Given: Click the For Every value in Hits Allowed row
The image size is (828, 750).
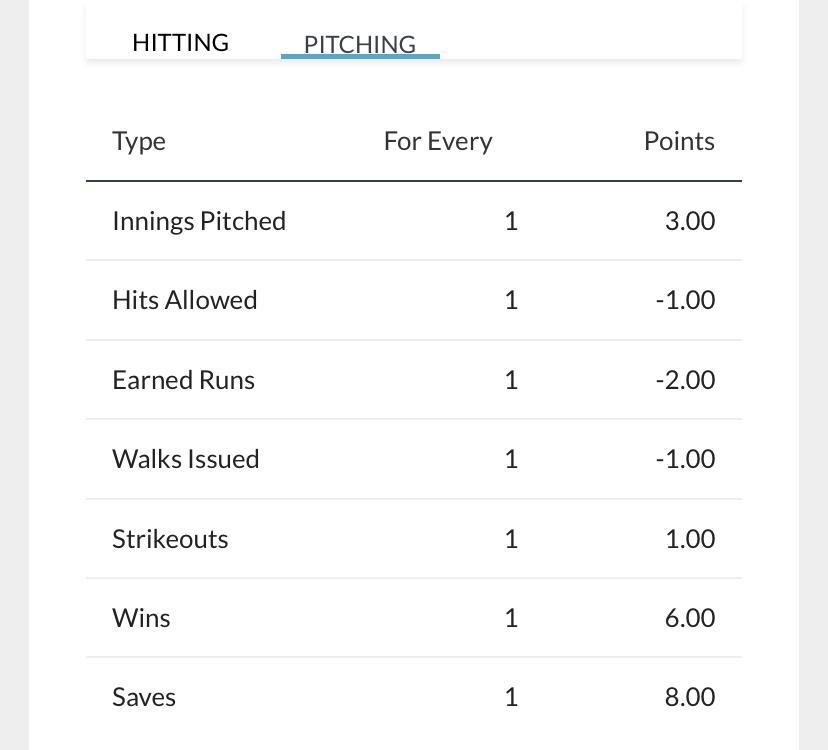Looking at the screenshot, I should [511, 300].
